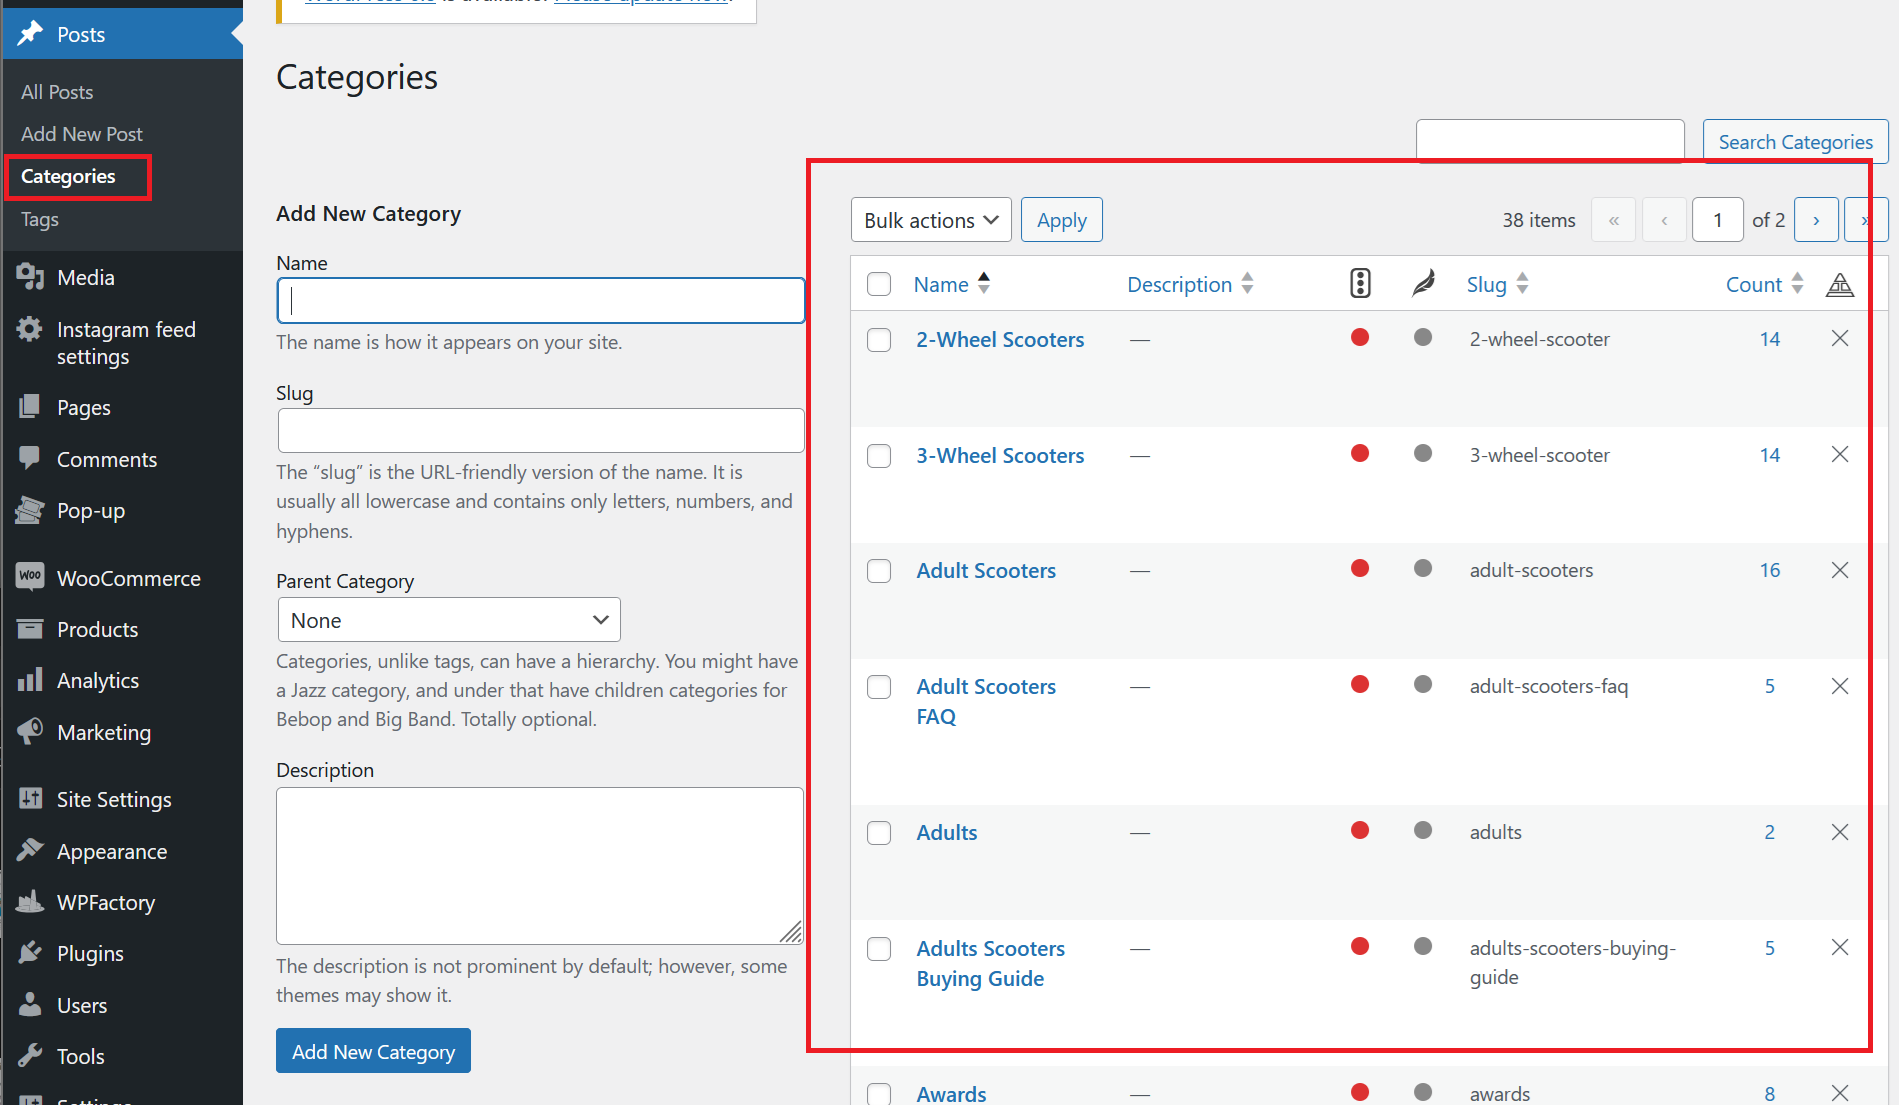Click the X icon in Adults Scooters Buying Guide row
Screen dimensions: 1899x1105
coord(1840,947)
